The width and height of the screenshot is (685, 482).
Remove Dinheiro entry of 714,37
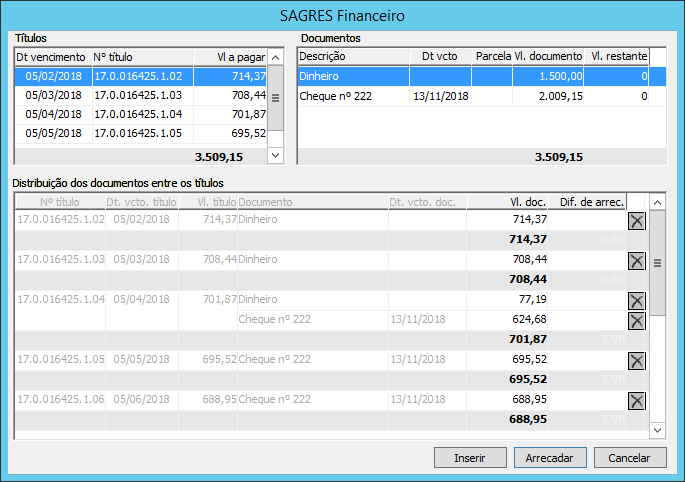(636, 220)
